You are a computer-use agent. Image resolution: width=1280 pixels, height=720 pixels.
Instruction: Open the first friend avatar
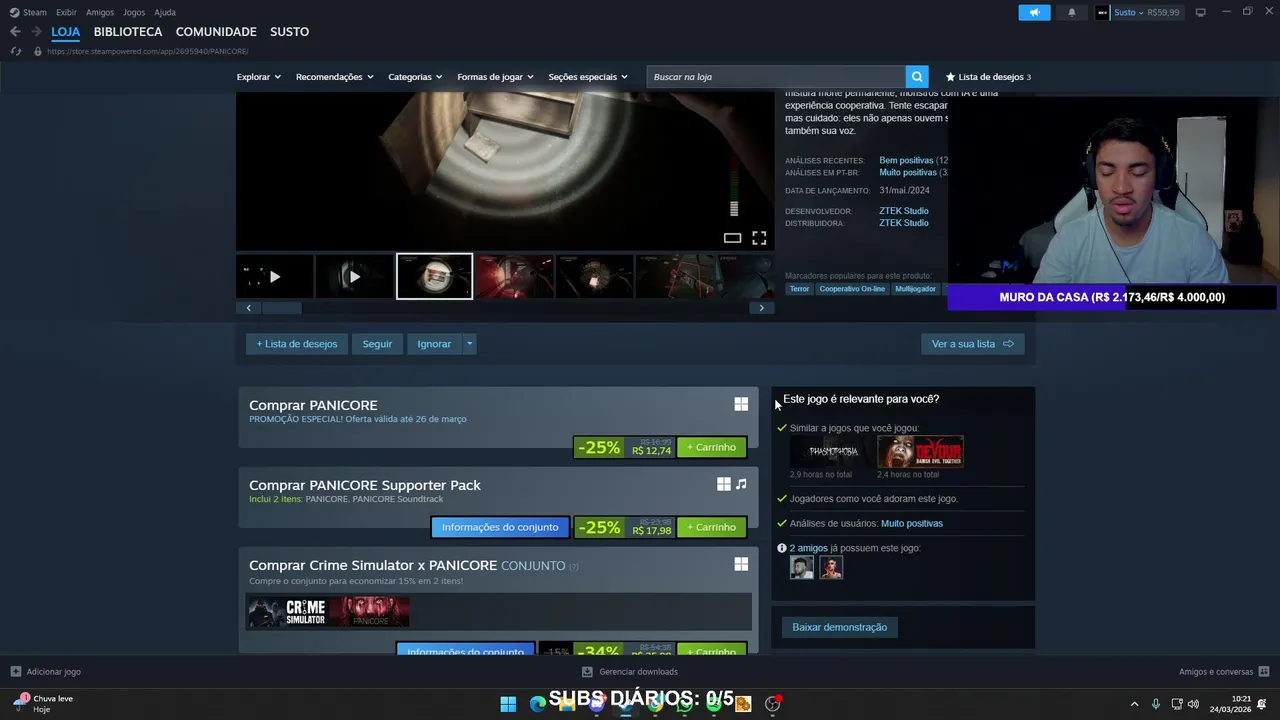(x=802, y=568)
